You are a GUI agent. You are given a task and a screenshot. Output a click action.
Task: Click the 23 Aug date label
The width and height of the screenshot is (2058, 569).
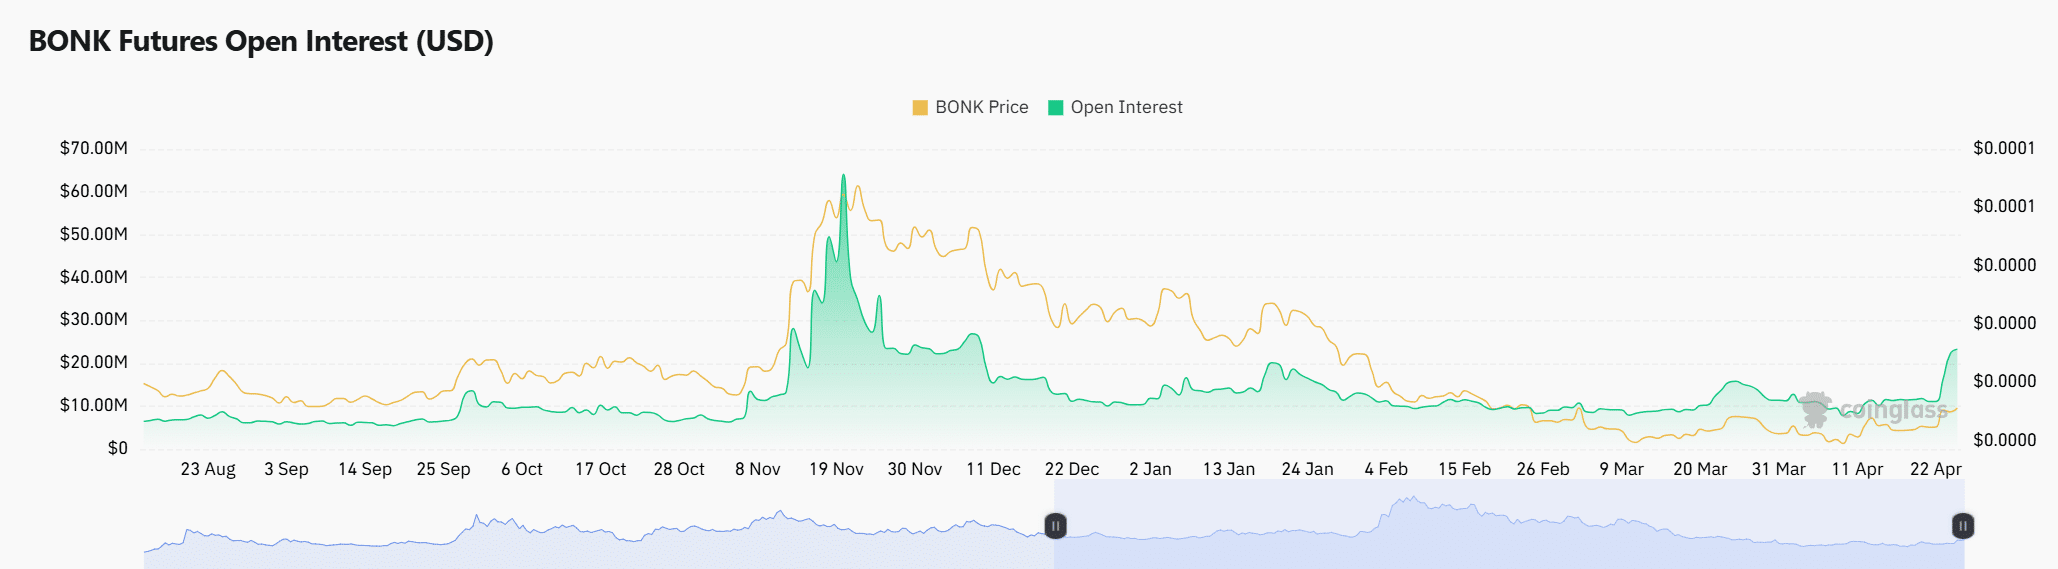(208, 469)
